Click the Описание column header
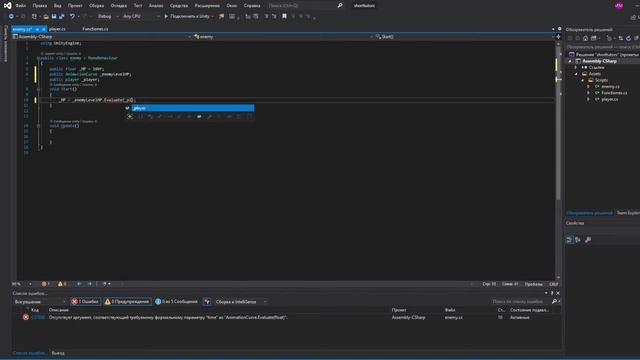The width and height of the screenshot is (640, 360). 59,310
